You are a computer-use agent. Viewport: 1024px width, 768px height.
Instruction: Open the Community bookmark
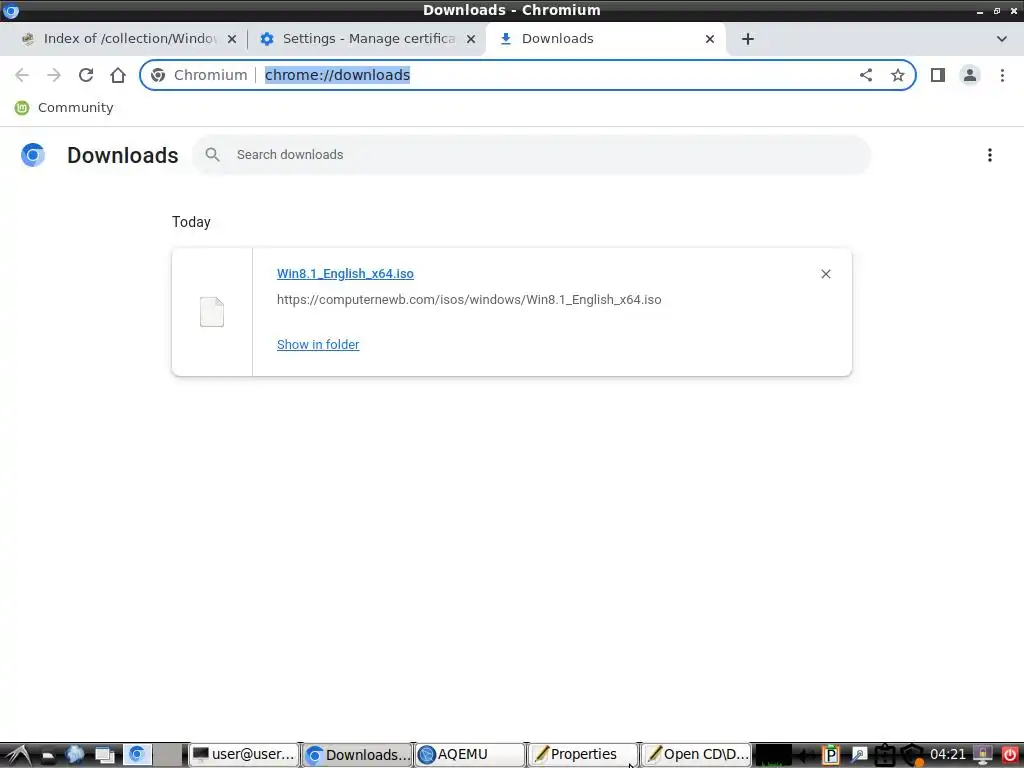(x=64, y=108)
